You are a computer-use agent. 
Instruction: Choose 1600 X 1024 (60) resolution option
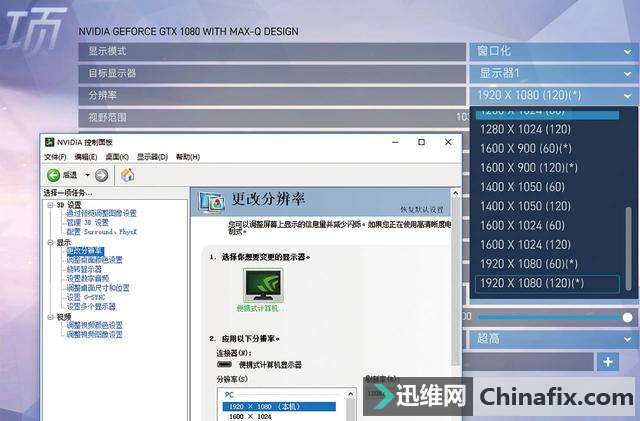[547, 225]
